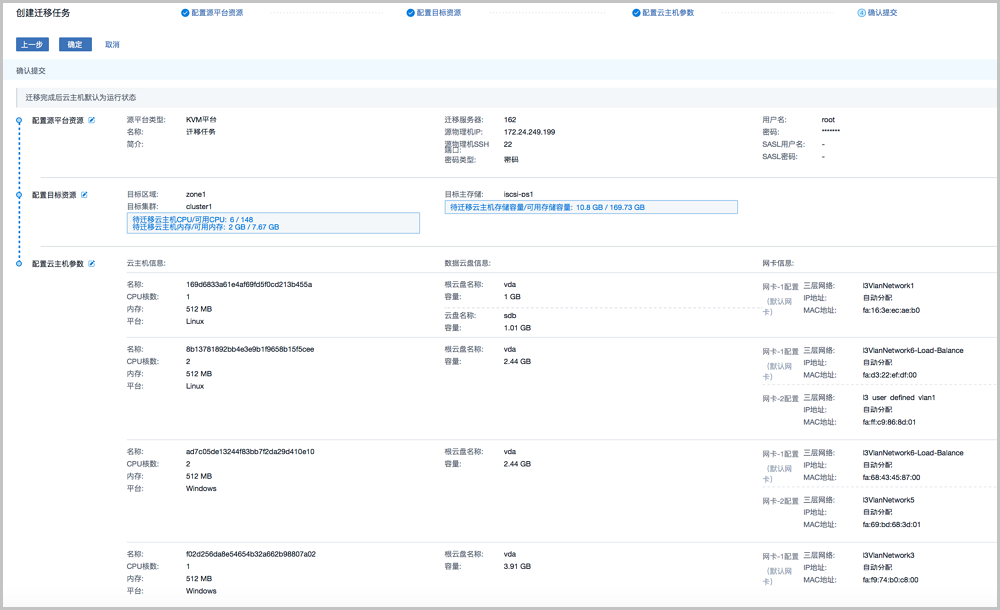Click VM name 169d6833a61e4af69fd5f0cd213b455a
The image size is (1000, 610).
(249, 285)
